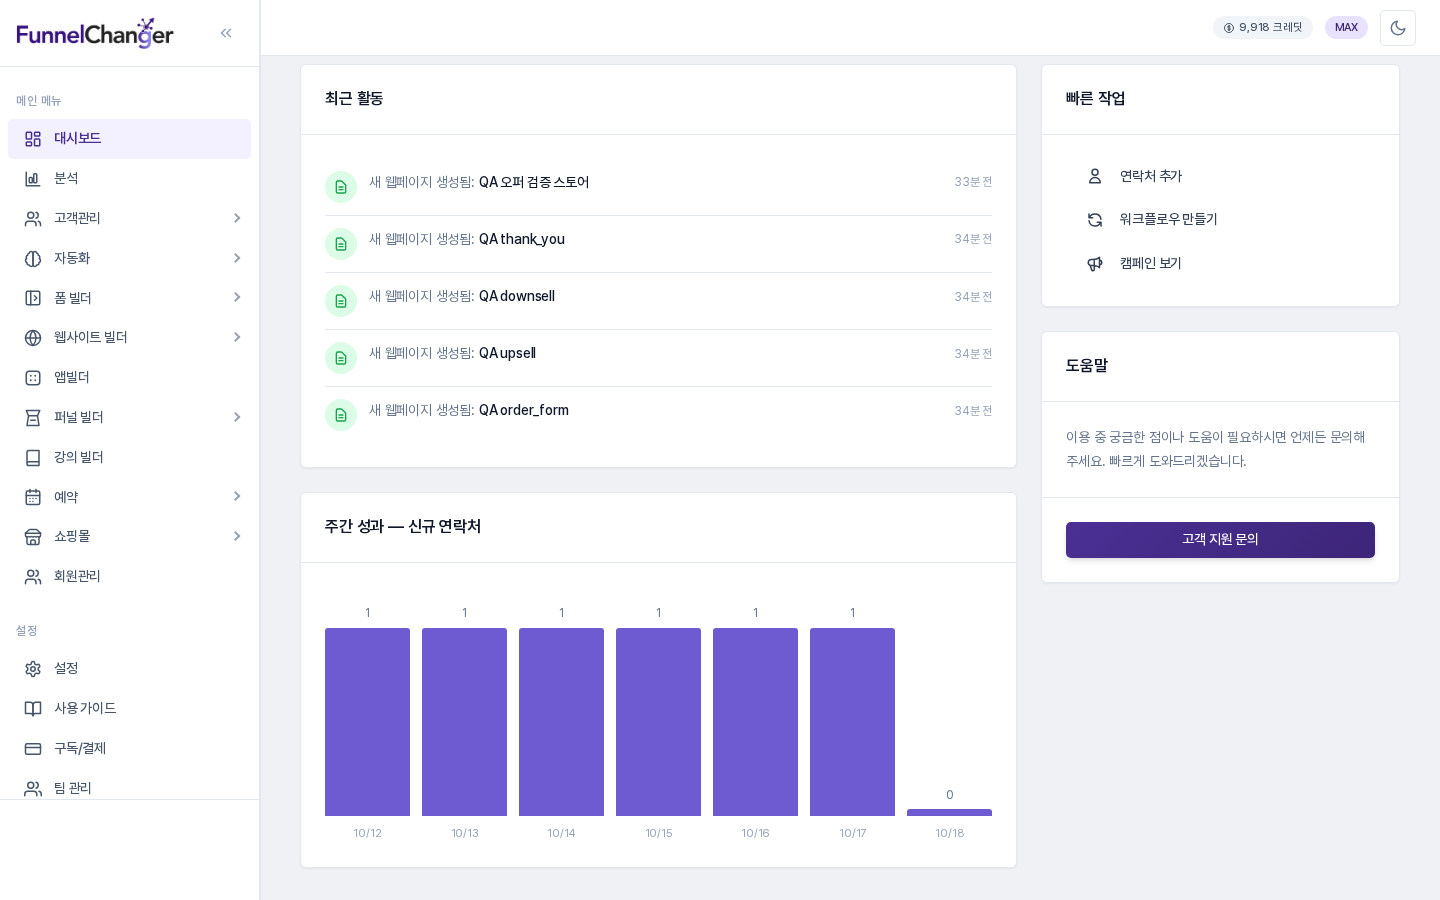
Task: Click the 캠페인 보기 megaphone icon
Action: pos(1095,264)
